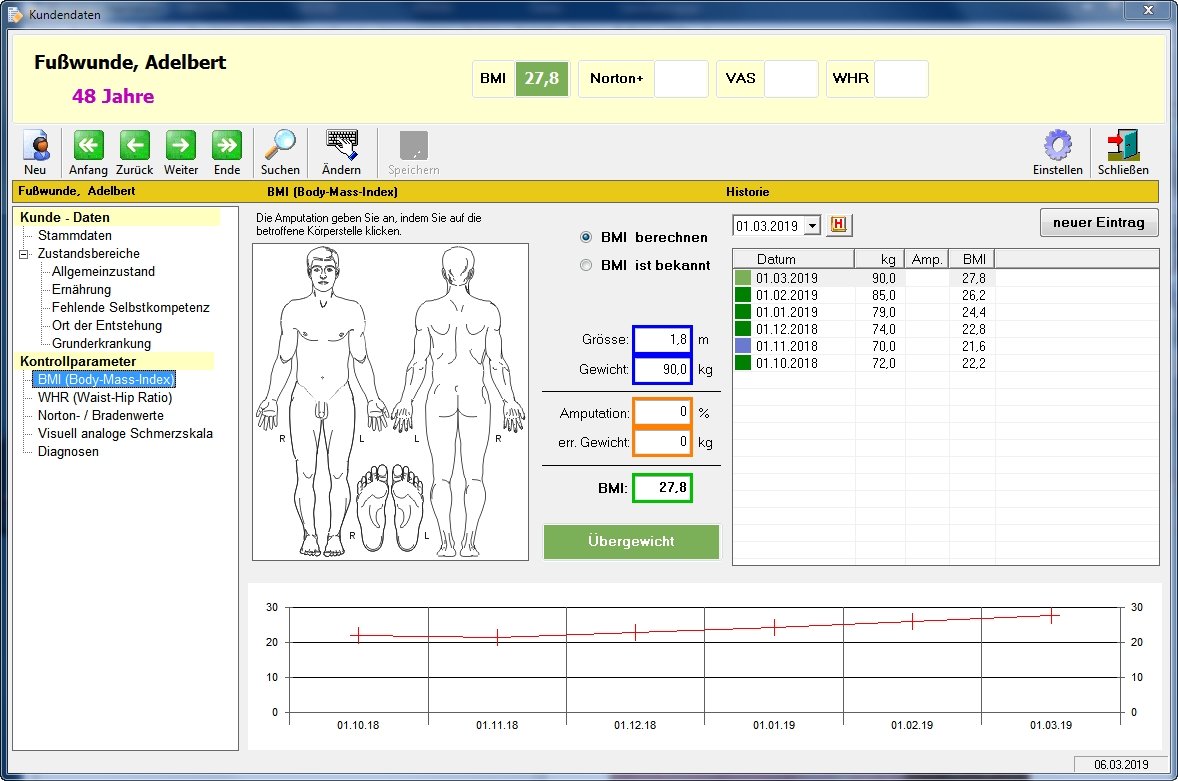Screen dimensions: 1178x781
Task: Select Norton- / Bradenwerte in sidebar
Action: pos(100,416)
